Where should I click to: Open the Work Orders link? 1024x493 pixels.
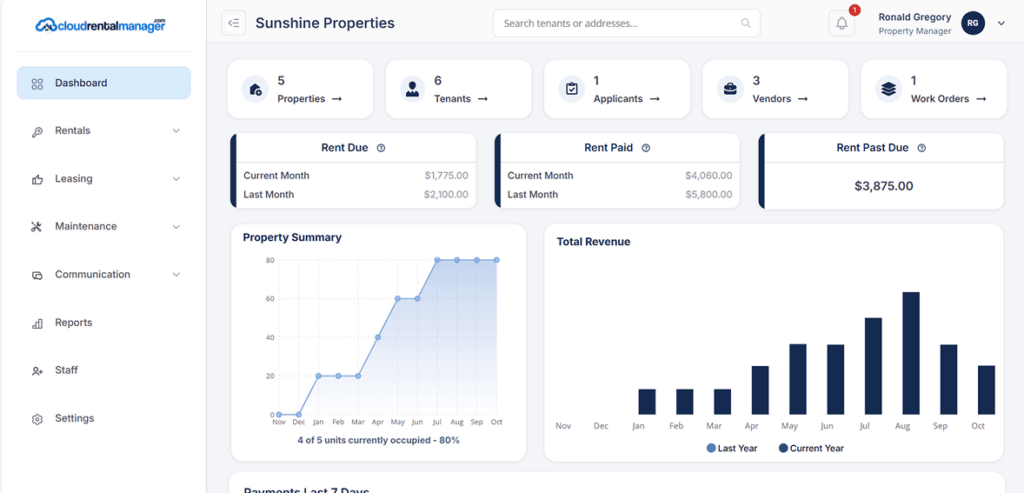pos(948,99)
